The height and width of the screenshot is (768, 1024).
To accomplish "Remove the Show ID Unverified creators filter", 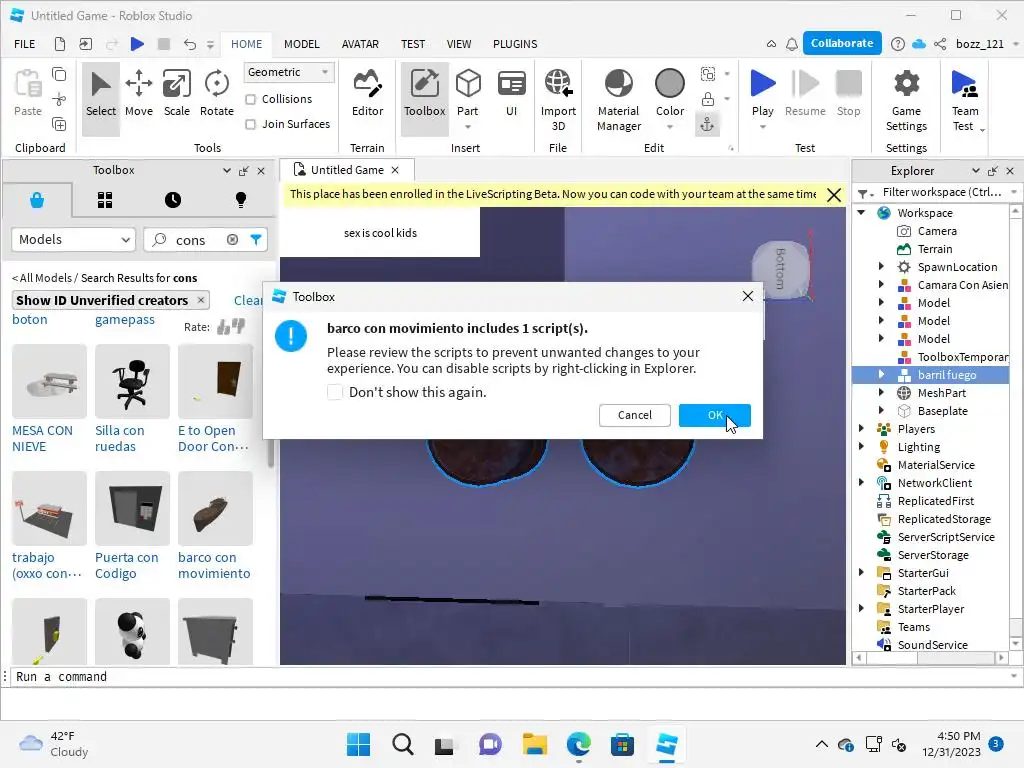I will (x=201, y=300).
